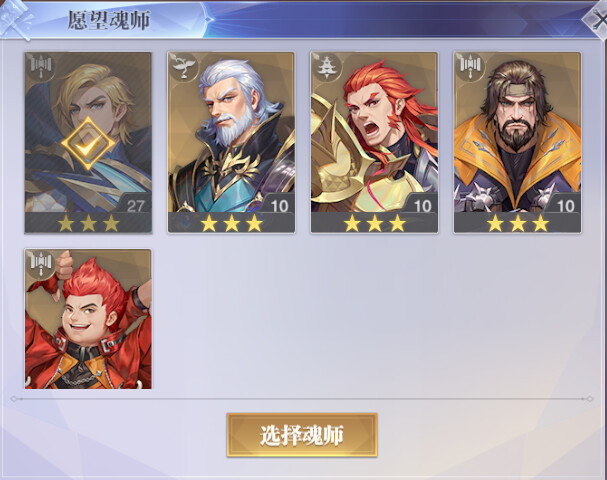Select the shouting red-haired armored warrior card

tap(374, 142)
